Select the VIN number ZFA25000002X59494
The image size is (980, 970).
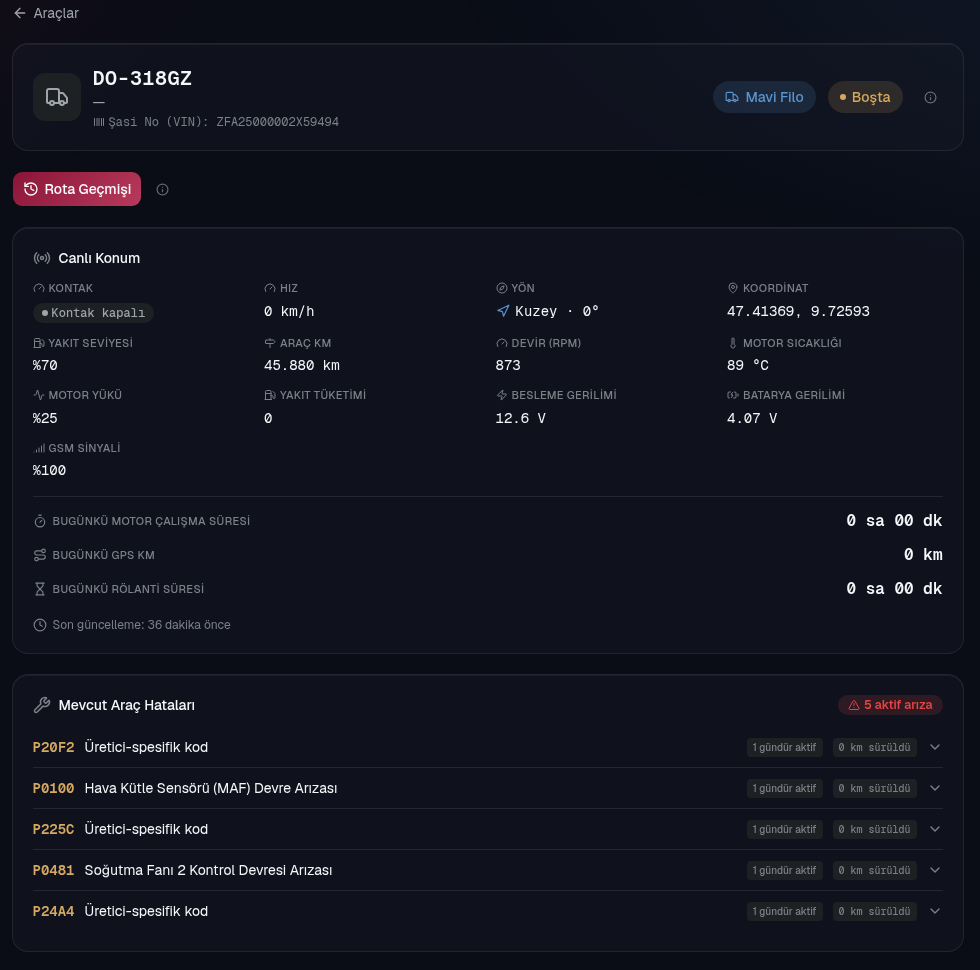click(x=278, y=122)
